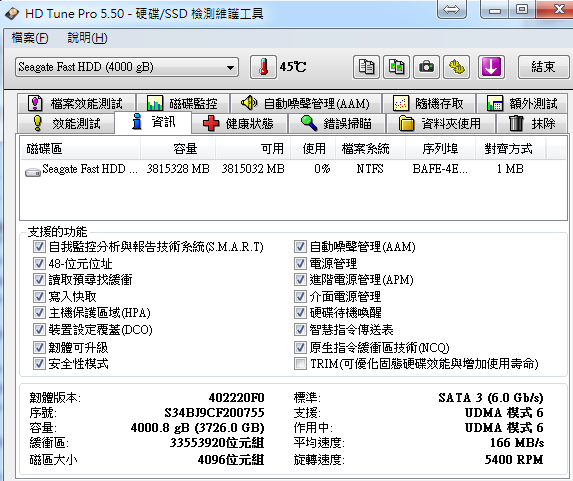Toggle the 寫入快取 checkbox
The width and height of the screenshot is (573, 481).
pos(39,296)
